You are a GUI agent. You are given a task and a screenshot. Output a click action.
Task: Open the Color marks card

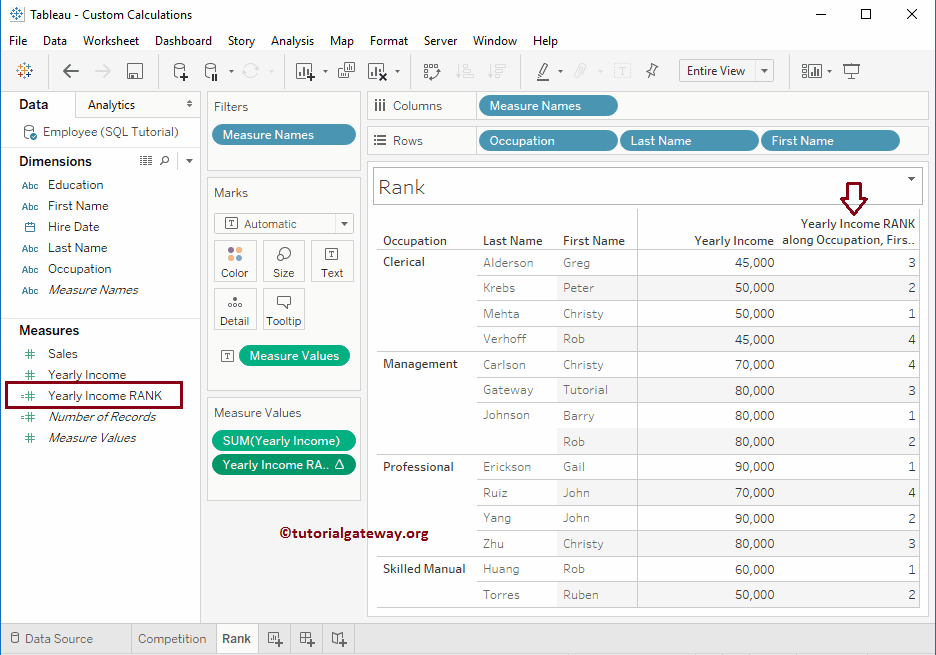click(235, 261)
